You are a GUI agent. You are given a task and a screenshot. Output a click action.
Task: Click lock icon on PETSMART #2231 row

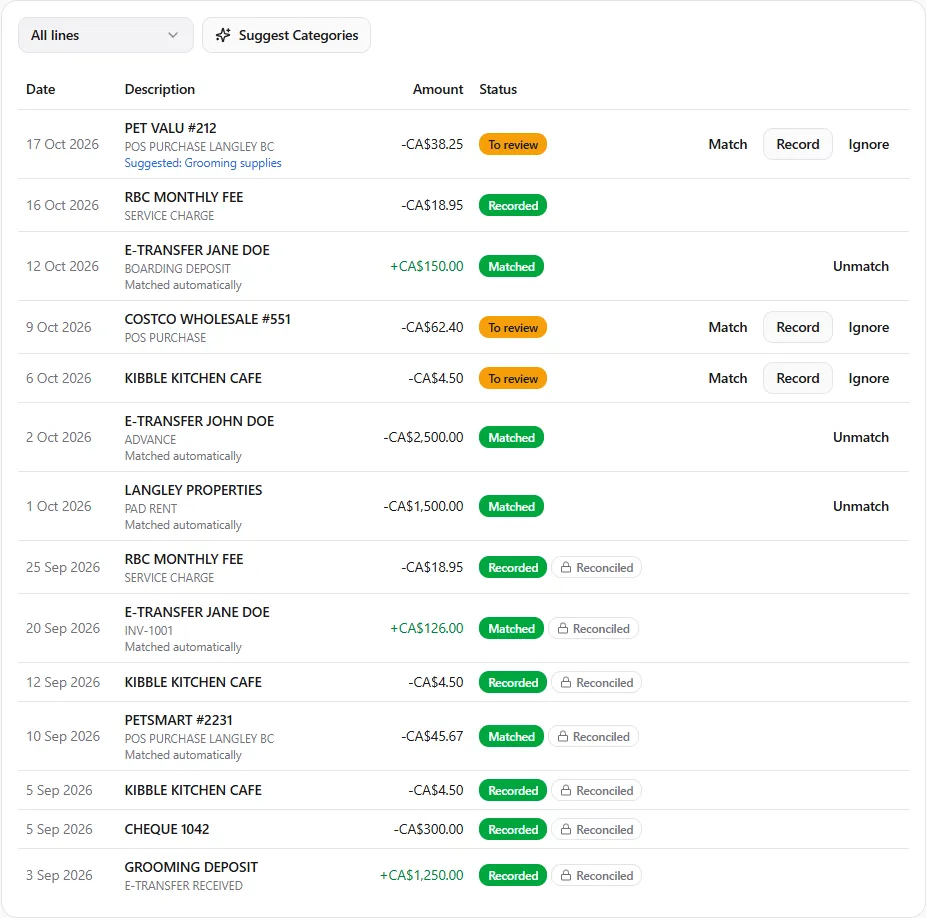[x=563, y=737]
